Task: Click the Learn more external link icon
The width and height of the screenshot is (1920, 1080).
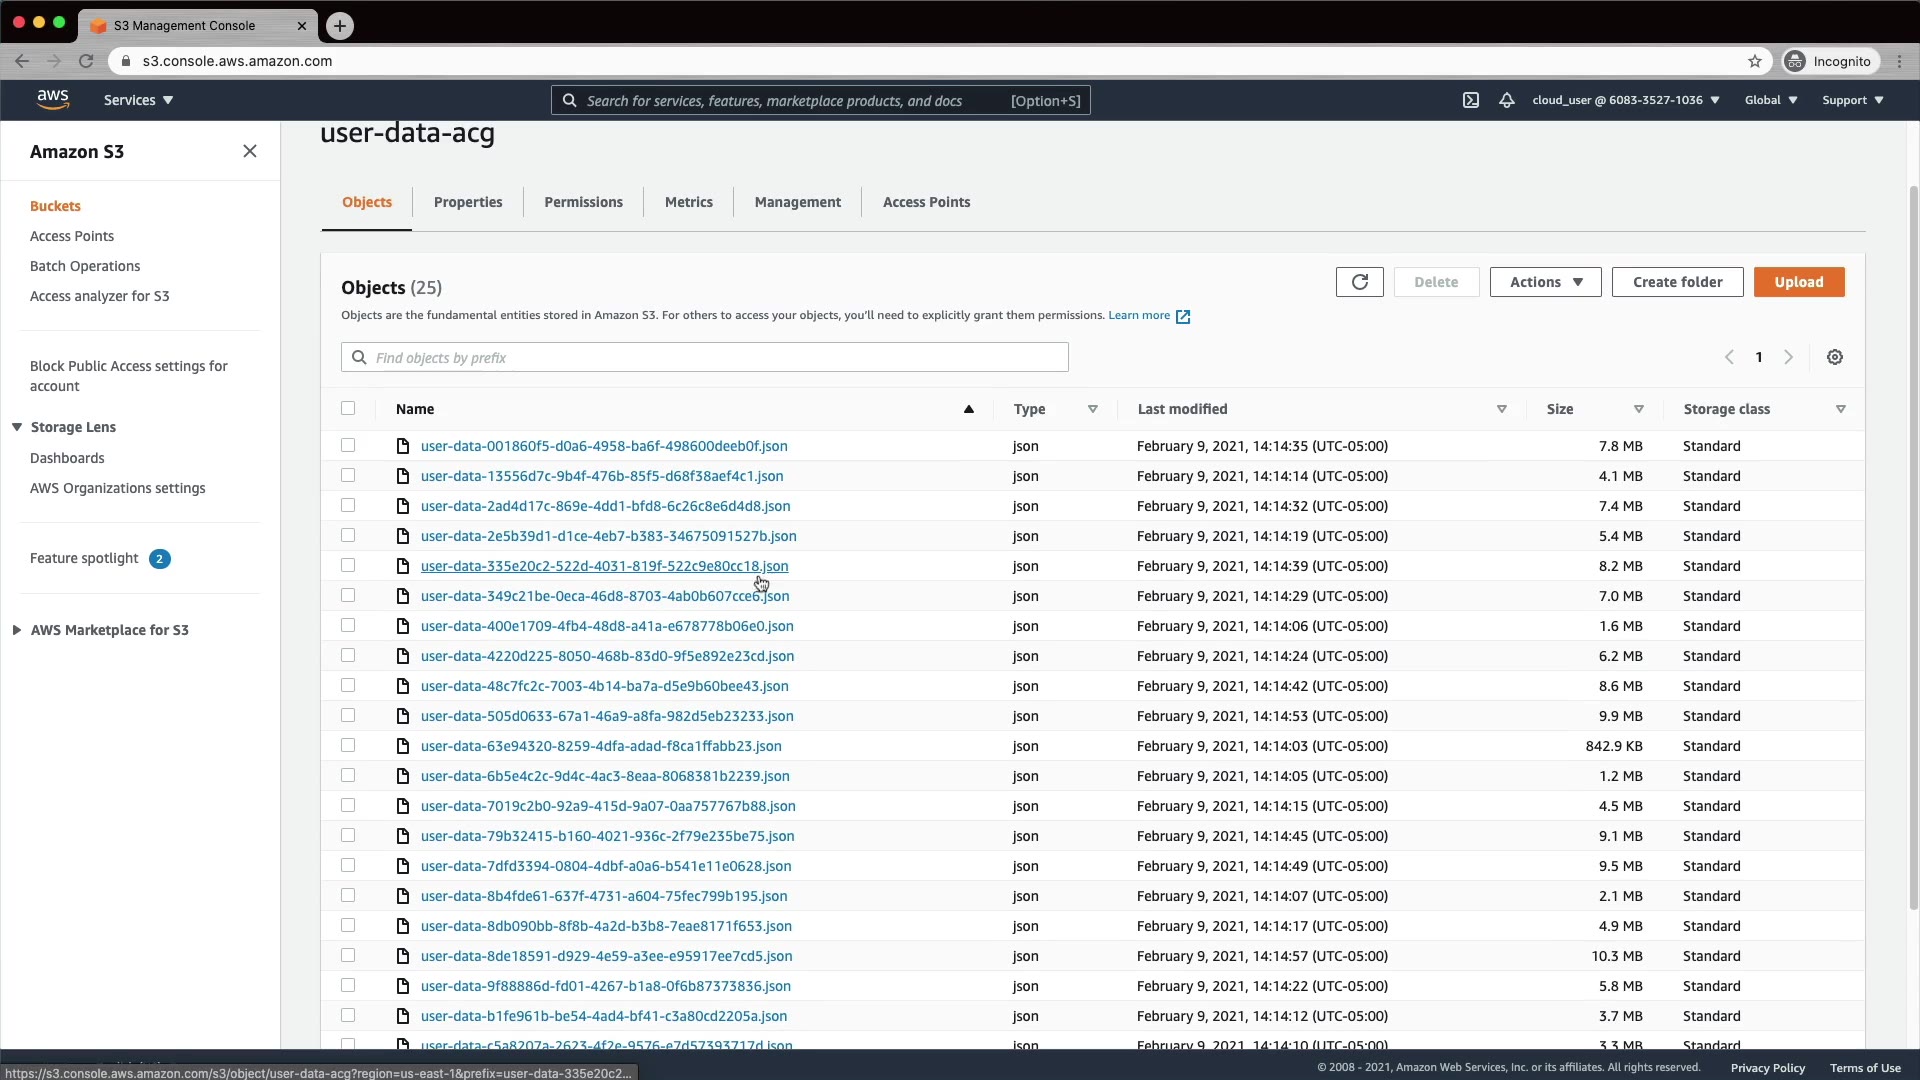Action: 1183,316
